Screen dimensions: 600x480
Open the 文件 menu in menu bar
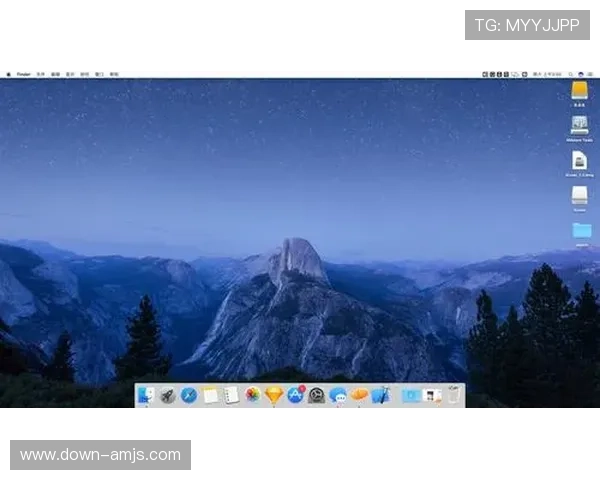tap(41, 74)
